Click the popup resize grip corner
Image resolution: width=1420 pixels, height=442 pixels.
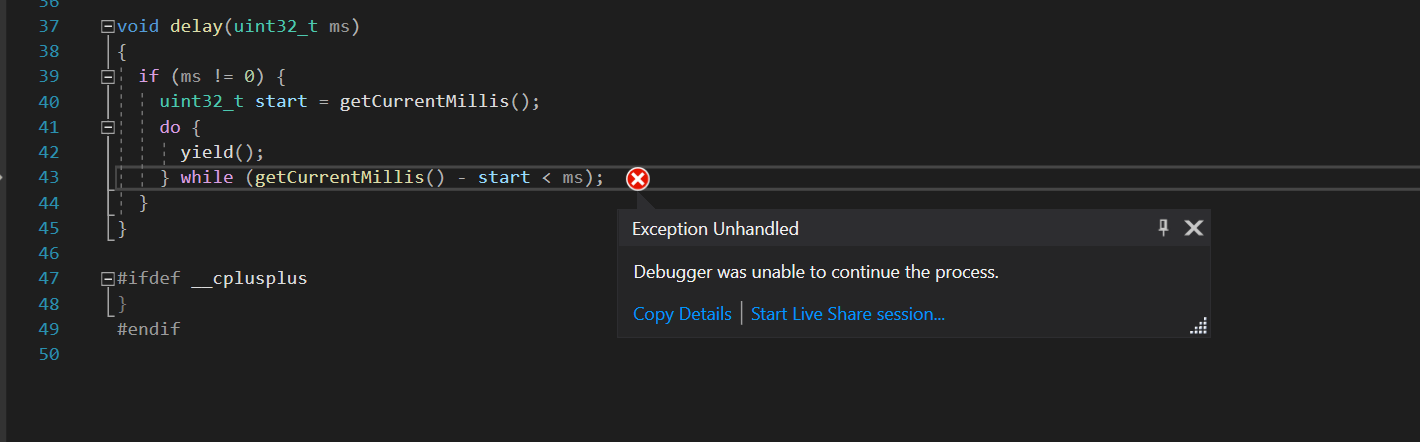pyautogui.click(x=1199, y=325)
